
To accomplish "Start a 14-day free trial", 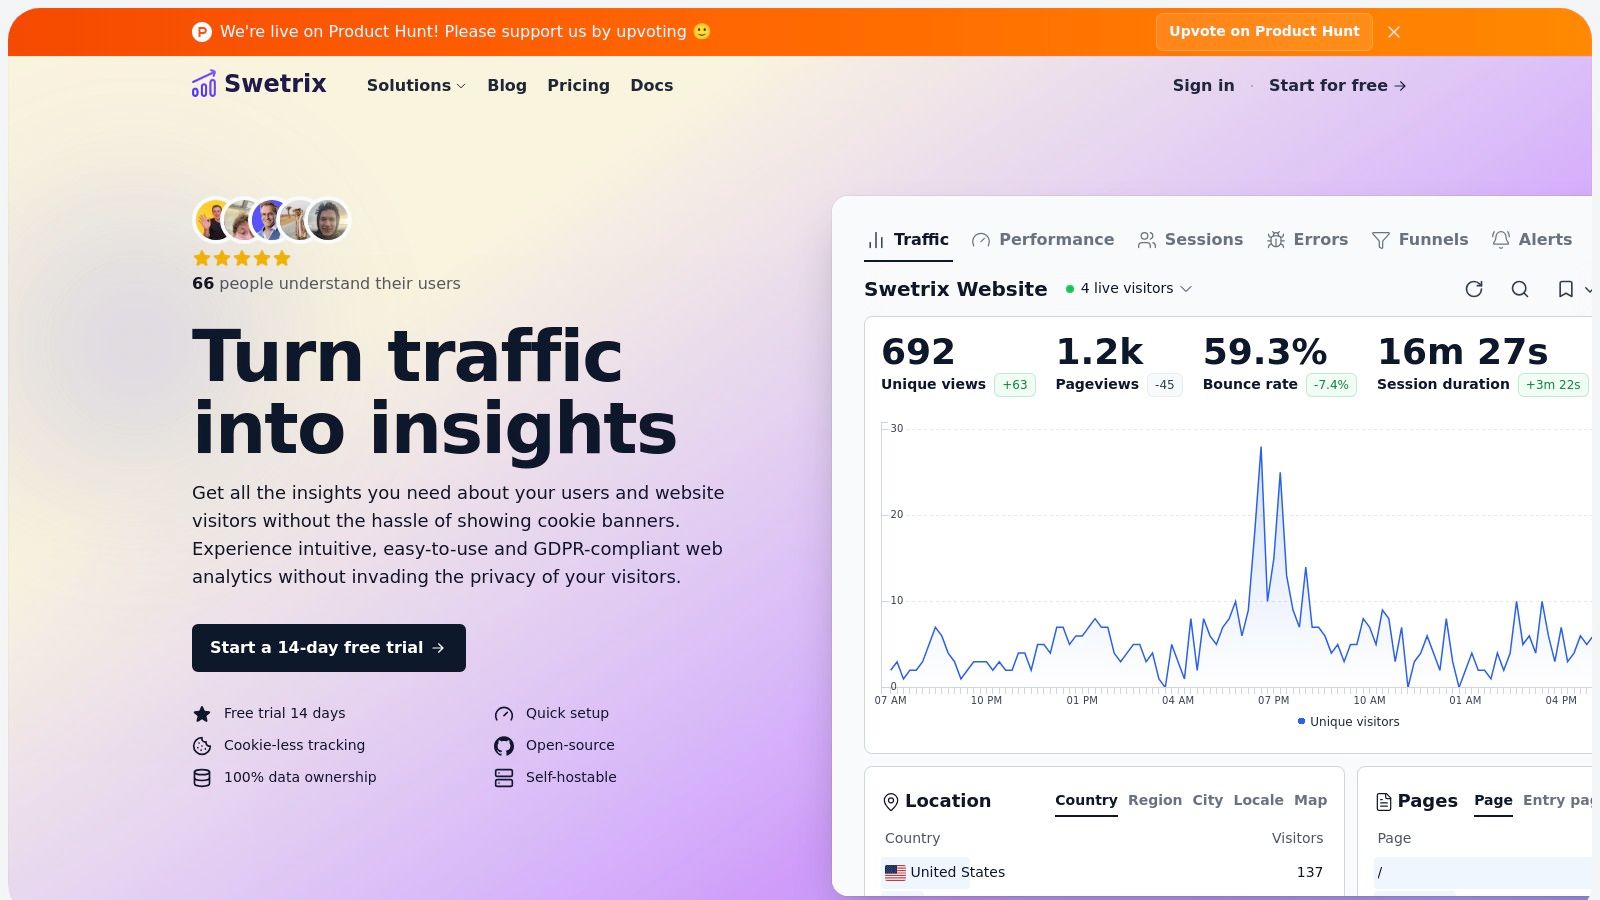I will tap(329, 648).
